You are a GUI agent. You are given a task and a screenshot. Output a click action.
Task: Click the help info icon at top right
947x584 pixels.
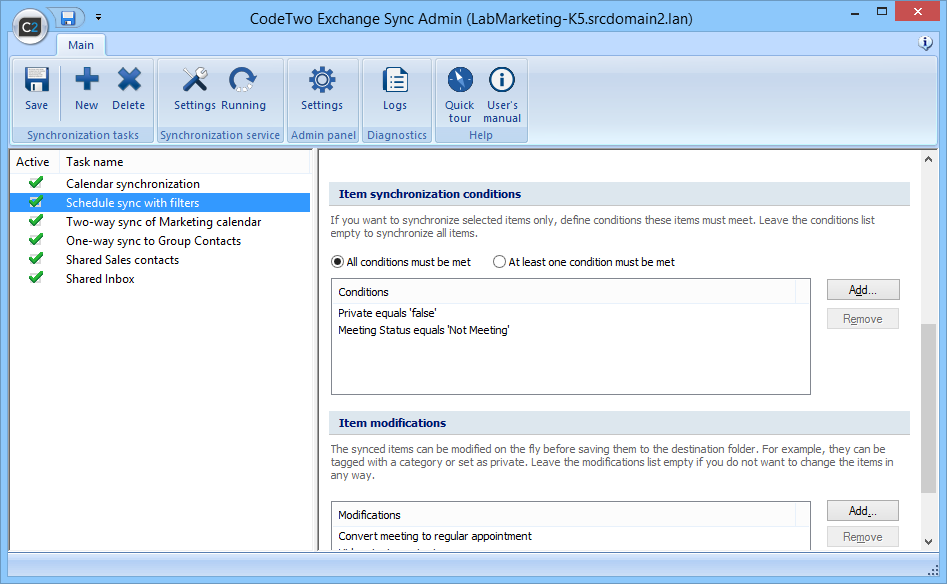(925, 43)
